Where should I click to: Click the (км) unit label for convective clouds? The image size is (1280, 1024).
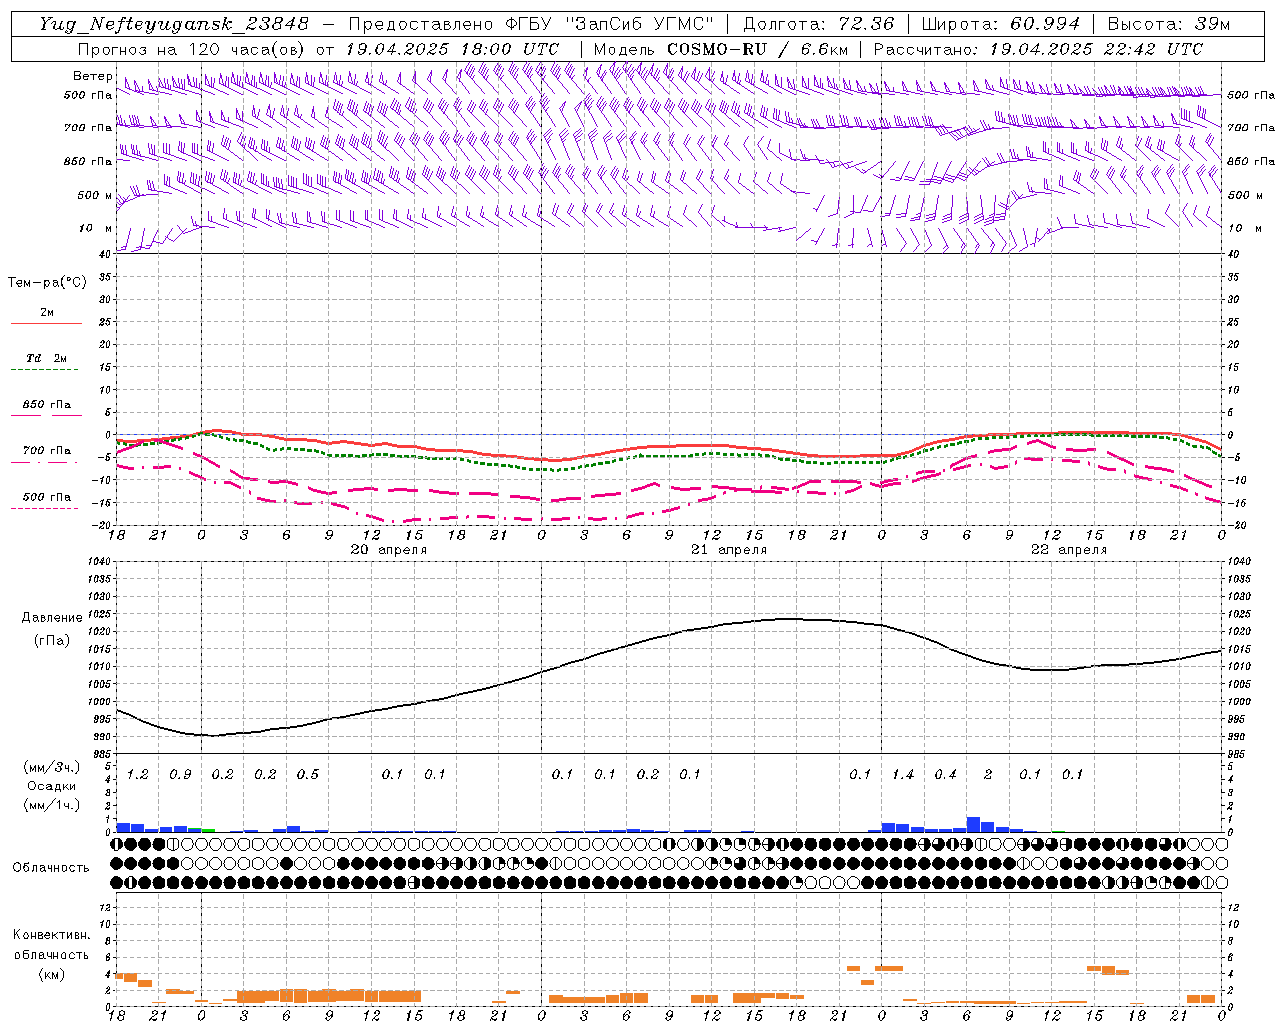51,974
